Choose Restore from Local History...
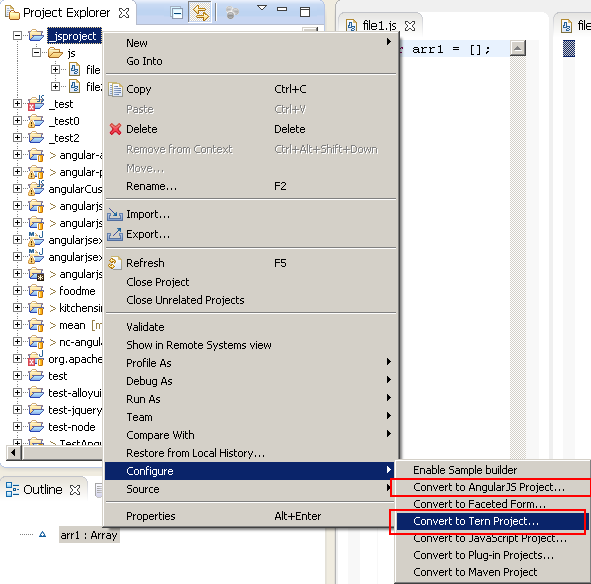 [250, 453]
